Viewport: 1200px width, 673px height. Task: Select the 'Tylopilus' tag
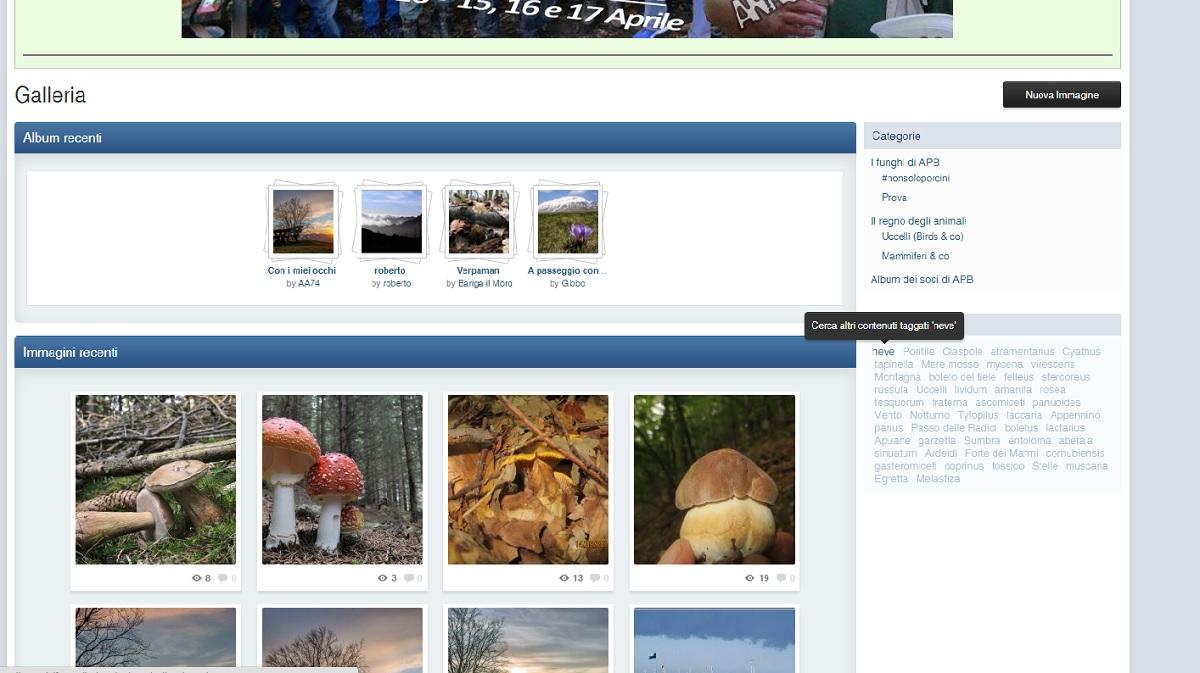coord(978,416)
